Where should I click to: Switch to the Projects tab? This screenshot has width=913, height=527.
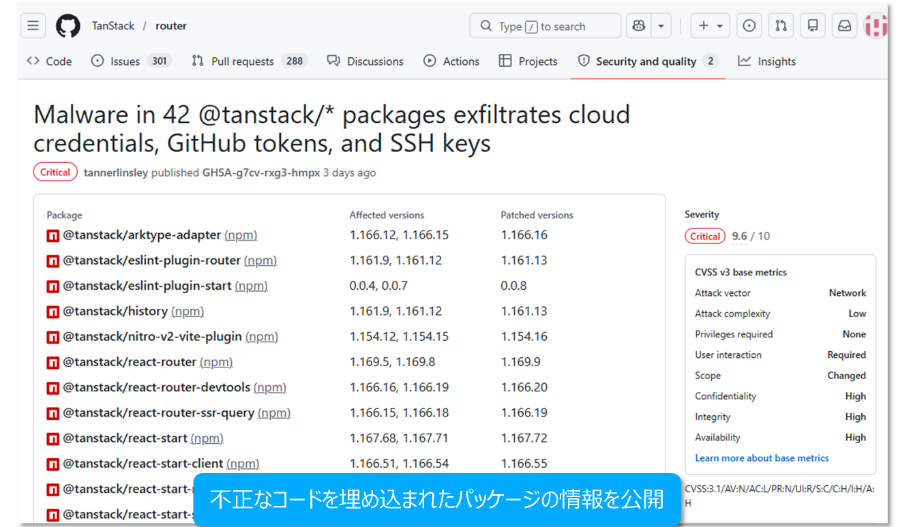pyautogui.click(x=528, y=61)
